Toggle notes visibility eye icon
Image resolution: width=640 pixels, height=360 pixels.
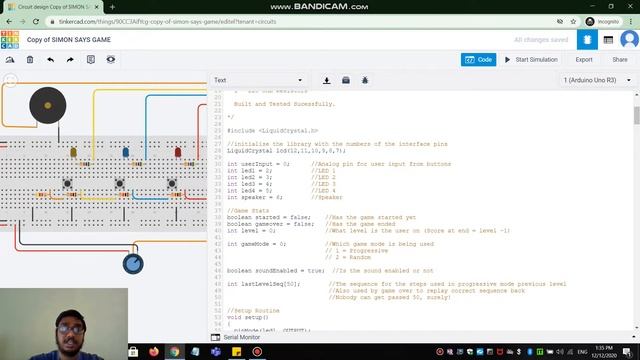point(111,60)
